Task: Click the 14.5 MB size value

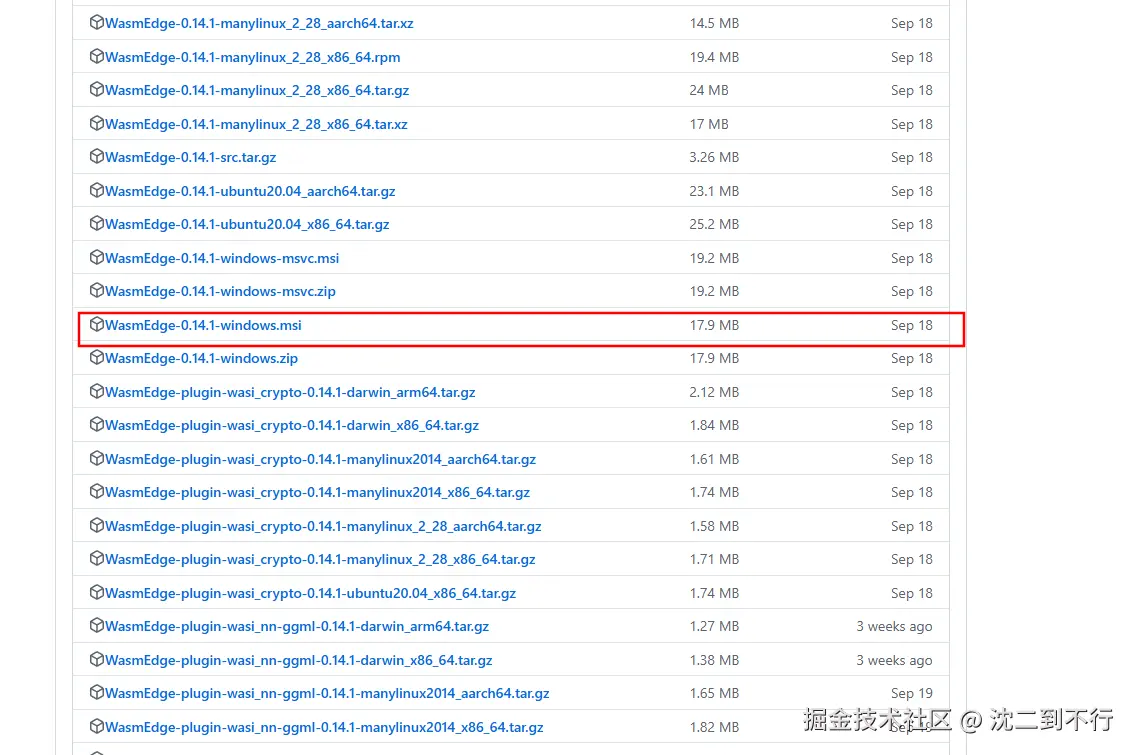Action: [714, 23]
